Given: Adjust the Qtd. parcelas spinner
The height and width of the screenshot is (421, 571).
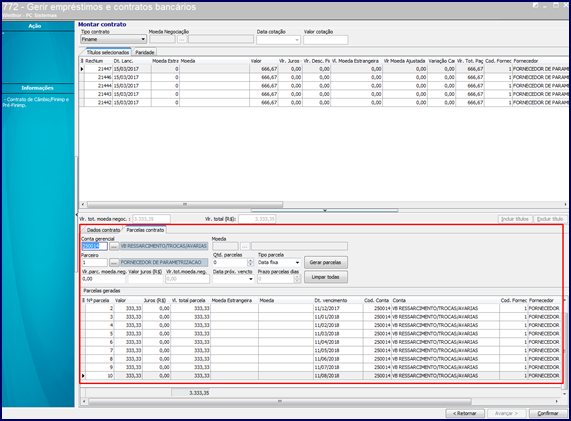Looking at the screenshot, I should point(250,262).
